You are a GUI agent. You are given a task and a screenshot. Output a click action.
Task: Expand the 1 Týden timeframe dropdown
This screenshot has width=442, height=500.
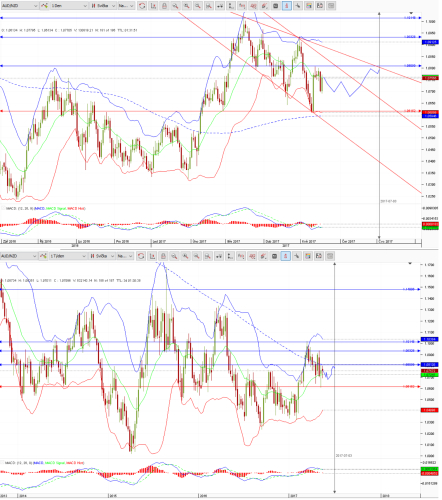click(68, 256)
